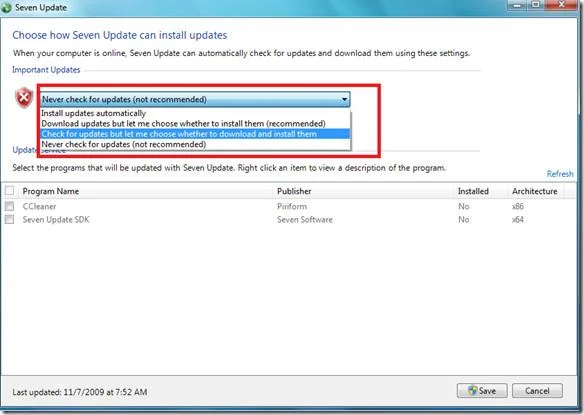Screen dimensions: 584x415
Task: Click the red shield warning icon
Action: coord(24,98)
